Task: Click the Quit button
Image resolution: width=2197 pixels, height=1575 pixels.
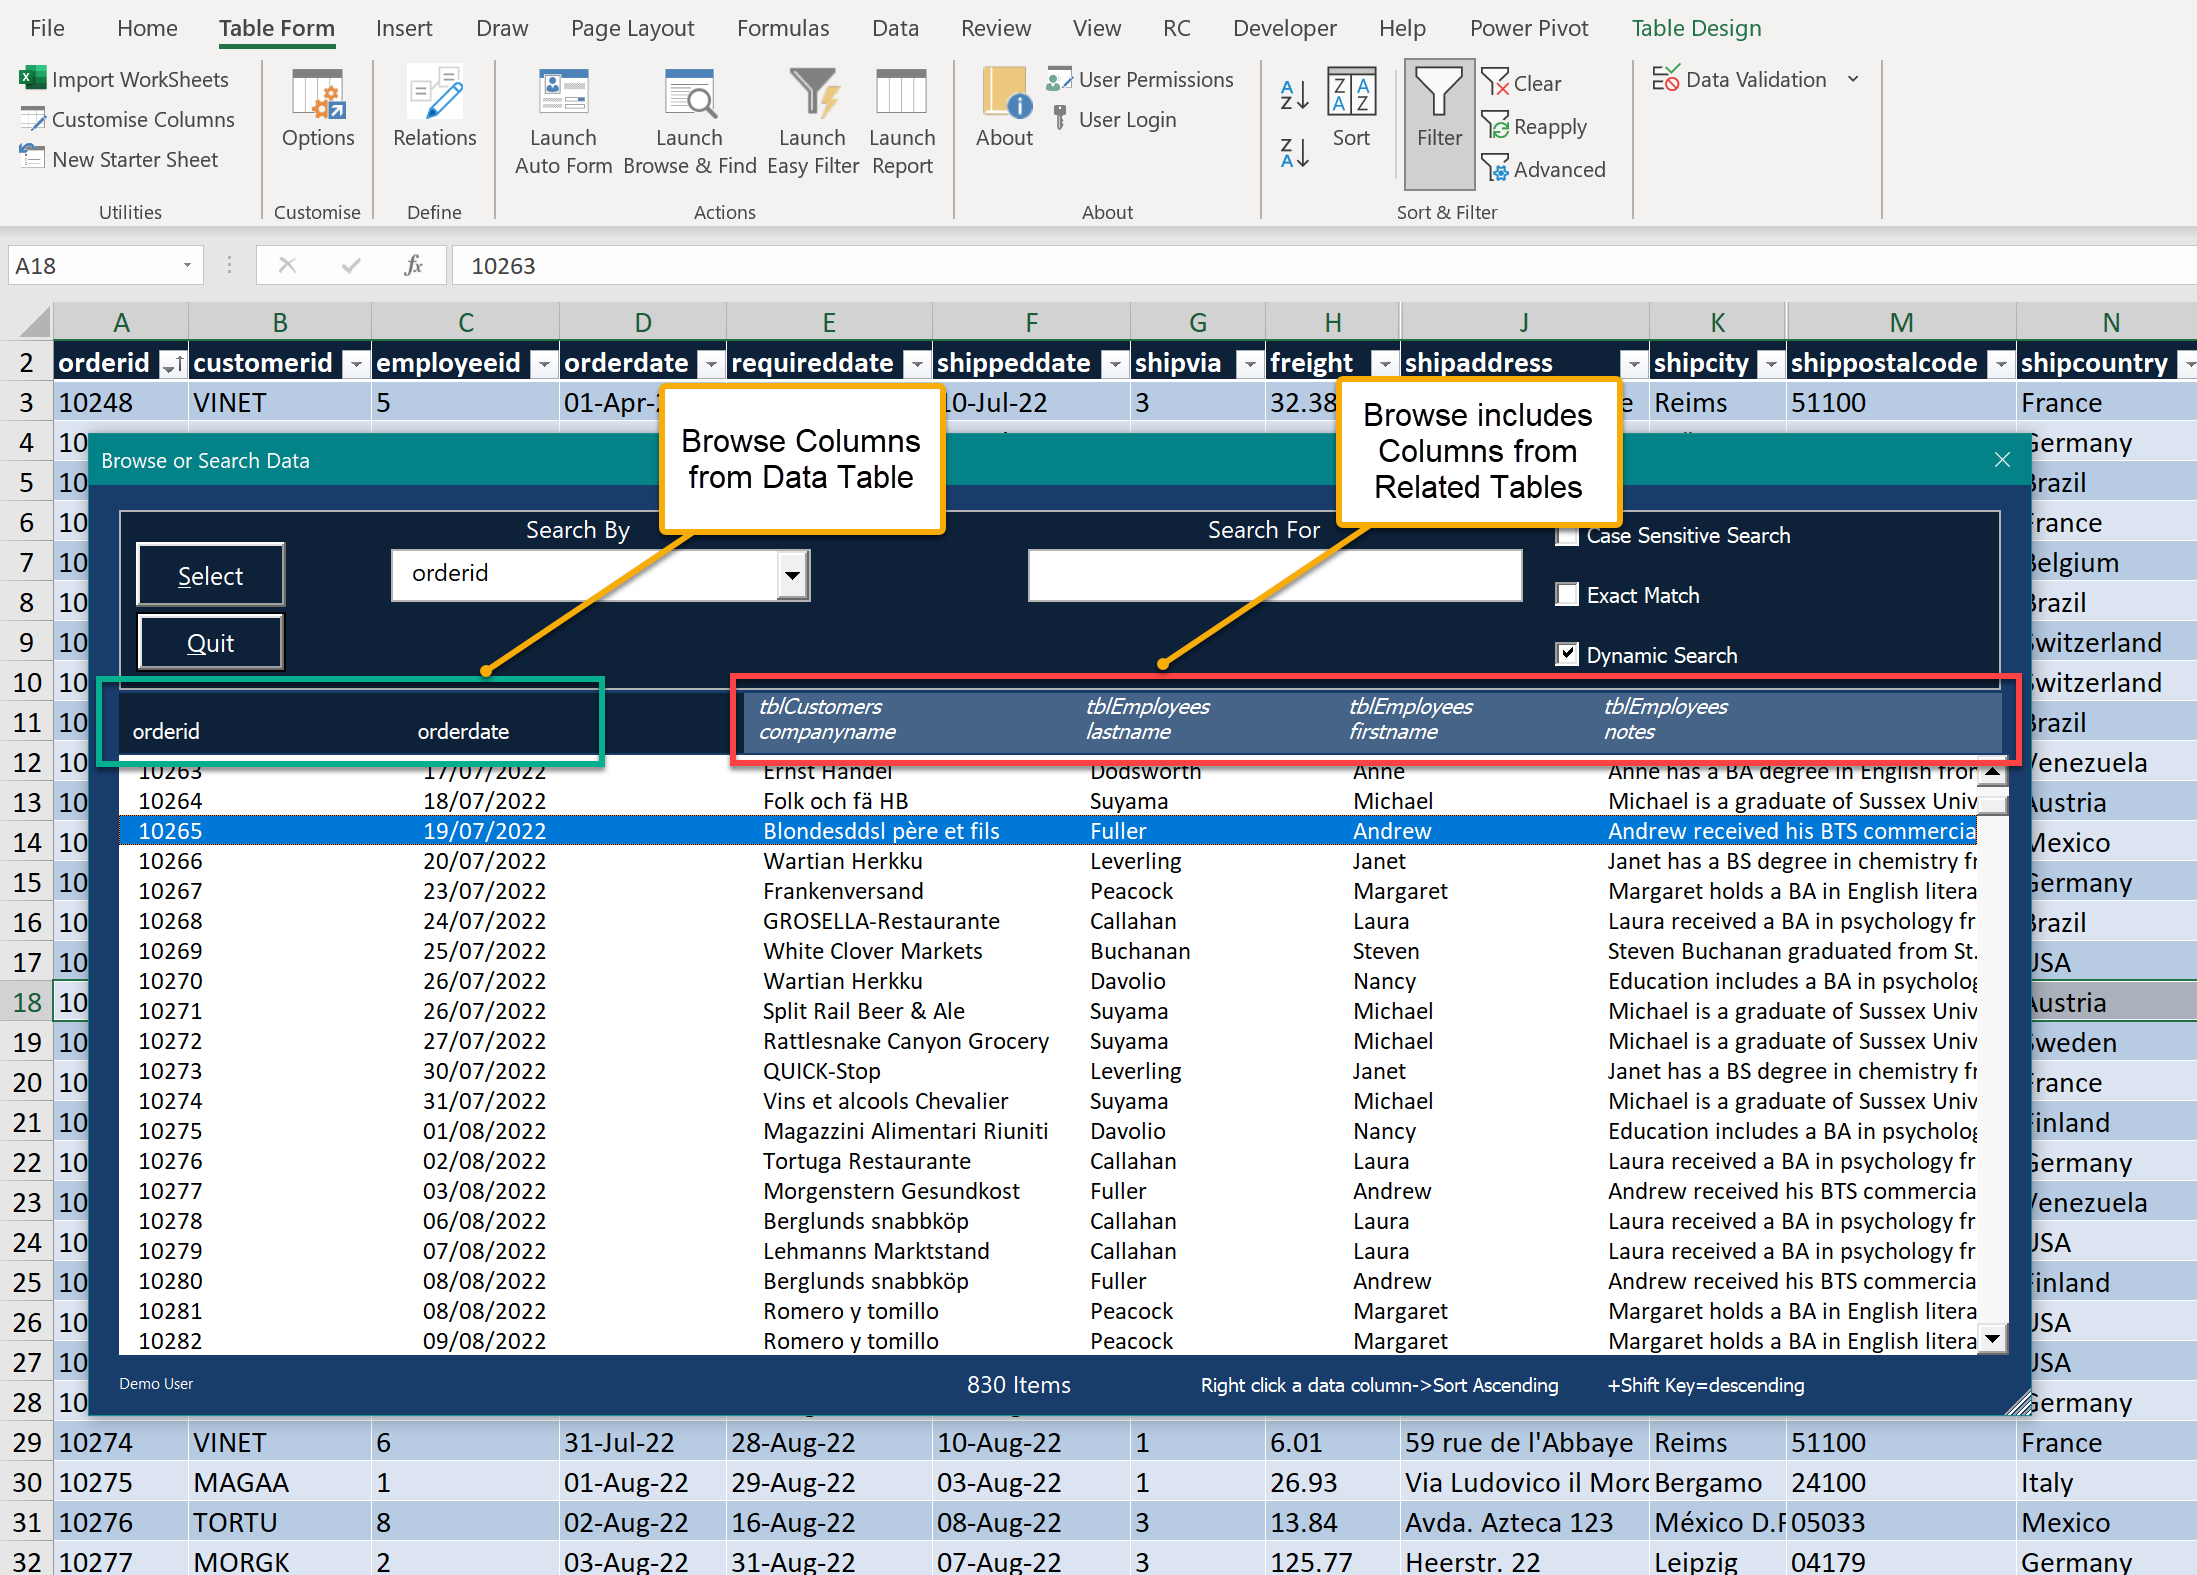Action: tap(211, 643)
